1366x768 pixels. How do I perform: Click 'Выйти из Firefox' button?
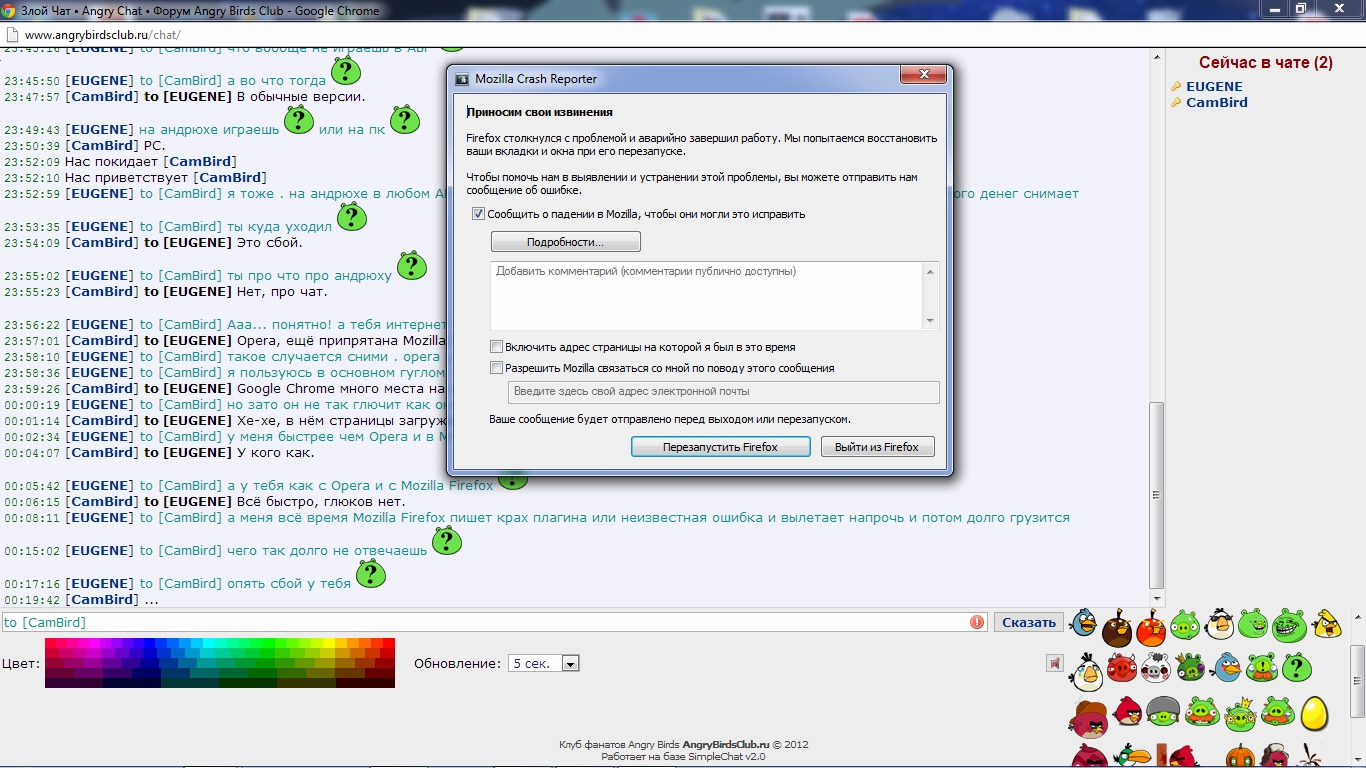point(877,447)
